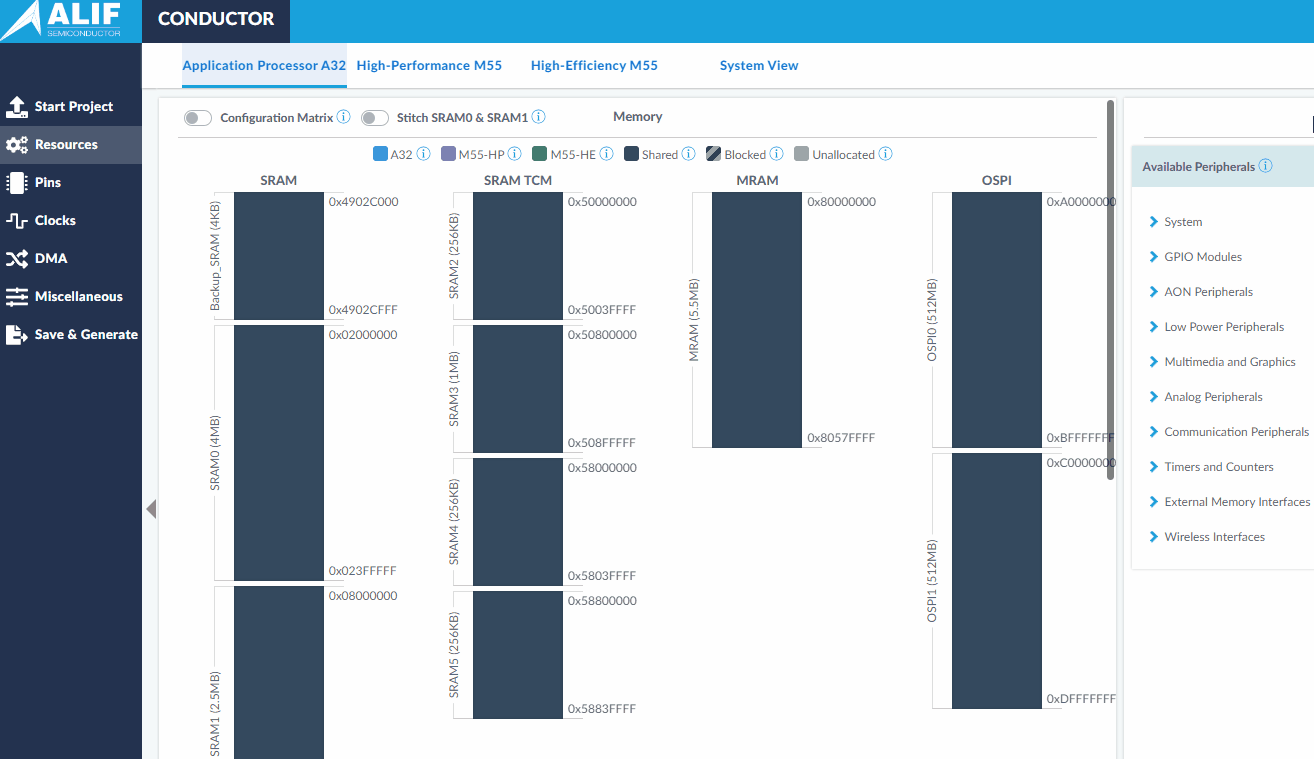Click the DMA shuffle icon

click(x=16, y=259)
